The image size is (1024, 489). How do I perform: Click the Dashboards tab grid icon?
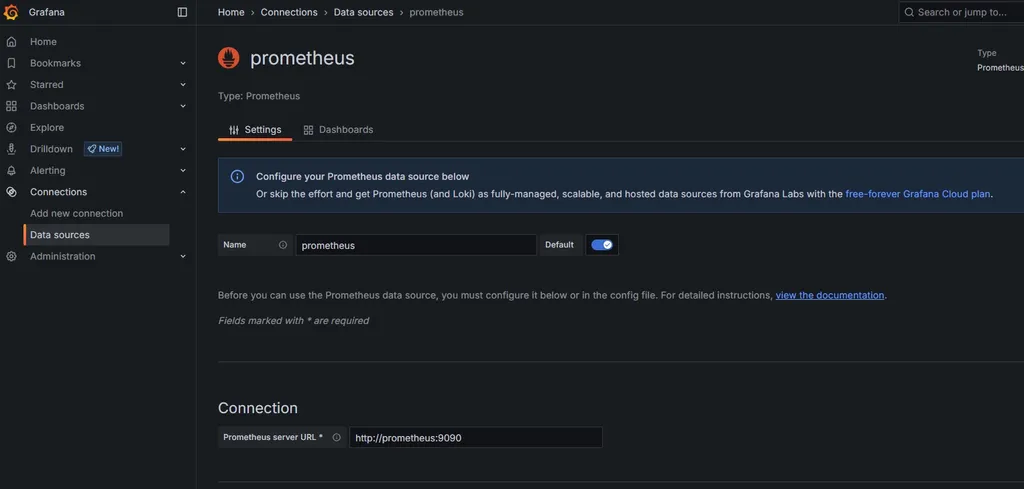pyautogui.click(x=308, y=130)
